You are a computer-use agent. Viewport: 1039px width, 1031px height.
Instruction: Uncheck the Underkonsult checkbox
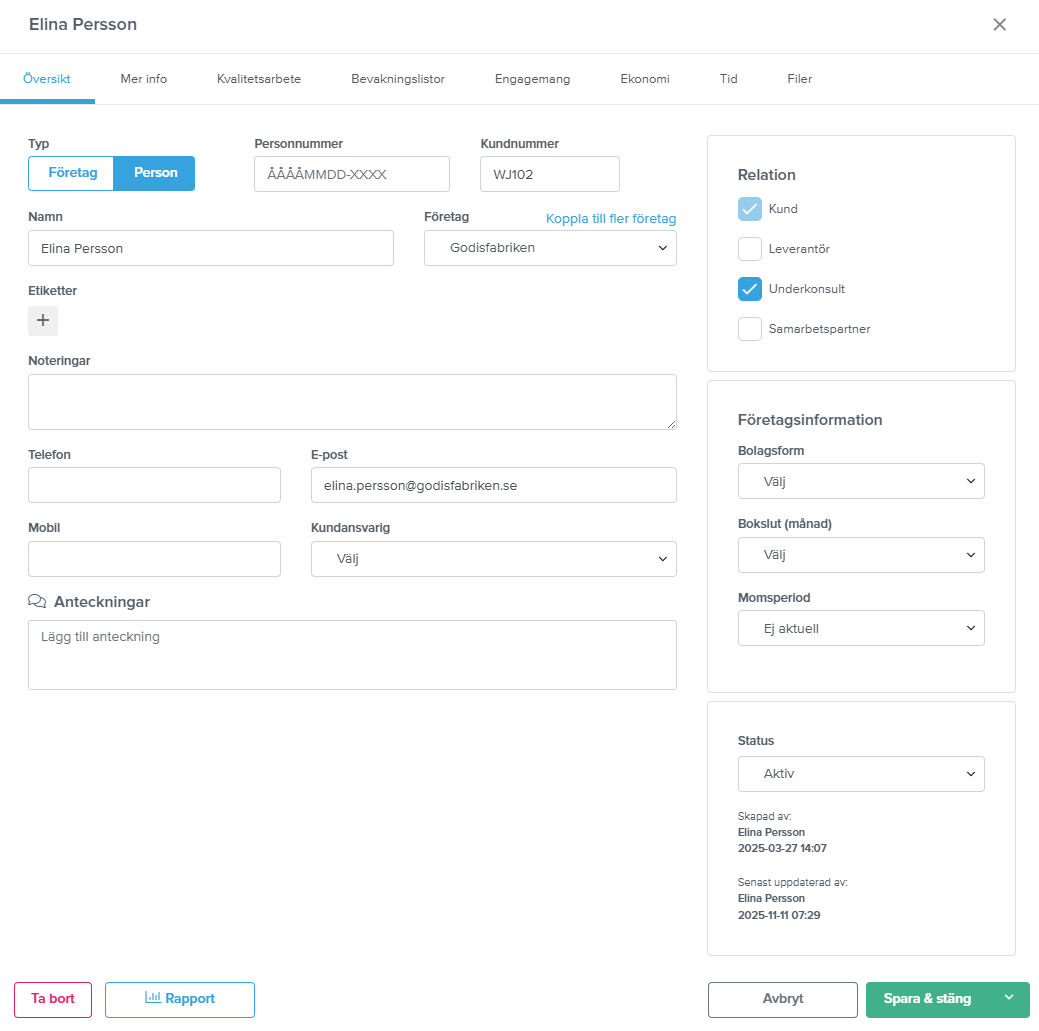(x=750, y=289)
